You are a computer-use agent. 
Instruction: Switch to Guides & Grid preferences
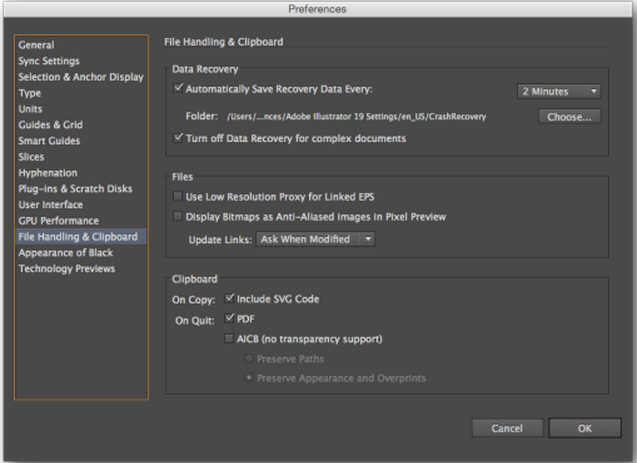click(x=49, y=125)
